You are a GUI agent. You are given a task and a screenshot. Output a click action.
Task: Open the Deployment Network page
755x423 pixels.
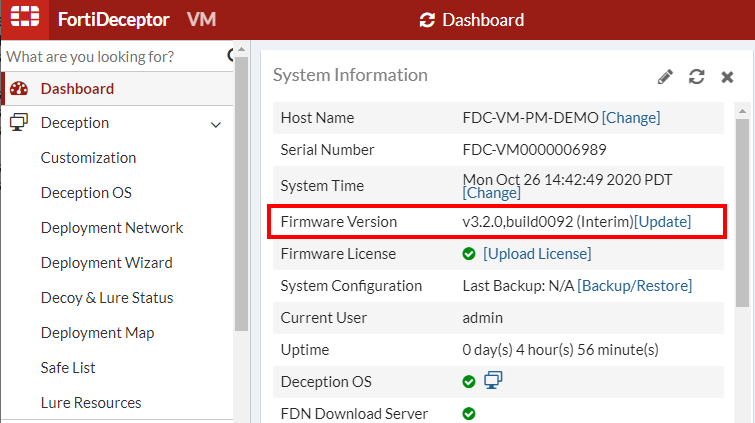112,228
